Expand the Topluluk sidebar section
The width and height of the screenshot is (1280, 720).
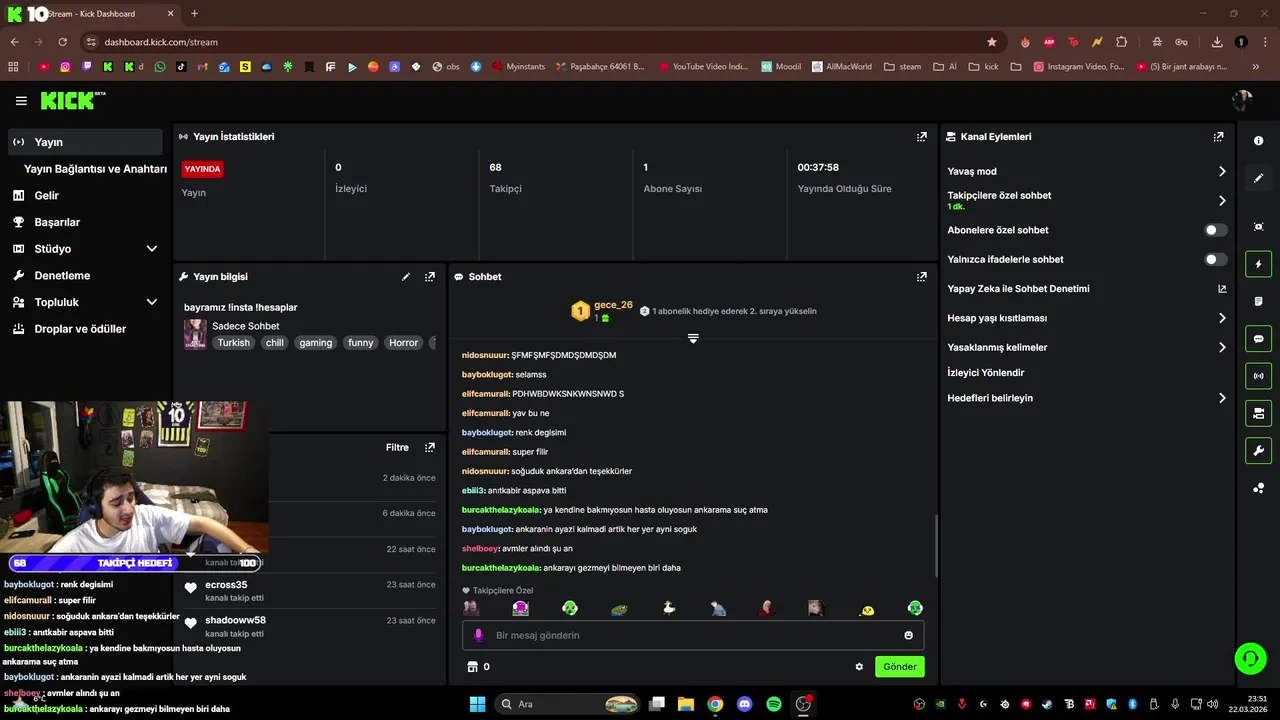152,302
